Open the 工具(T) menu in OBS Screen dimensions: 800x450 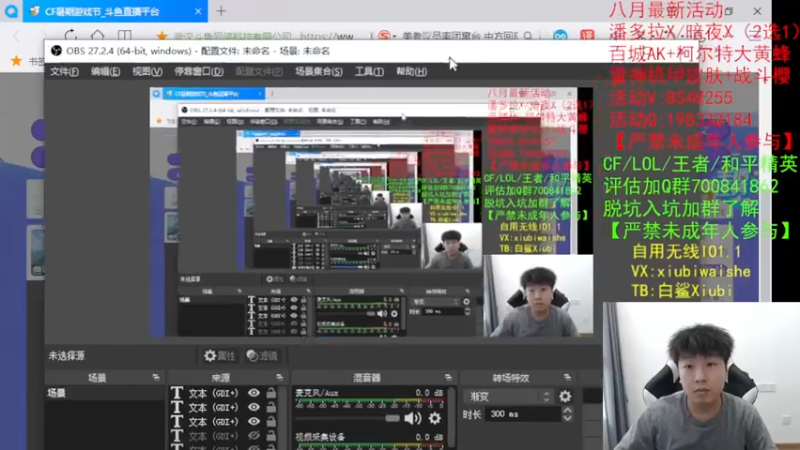coord(369,71)
